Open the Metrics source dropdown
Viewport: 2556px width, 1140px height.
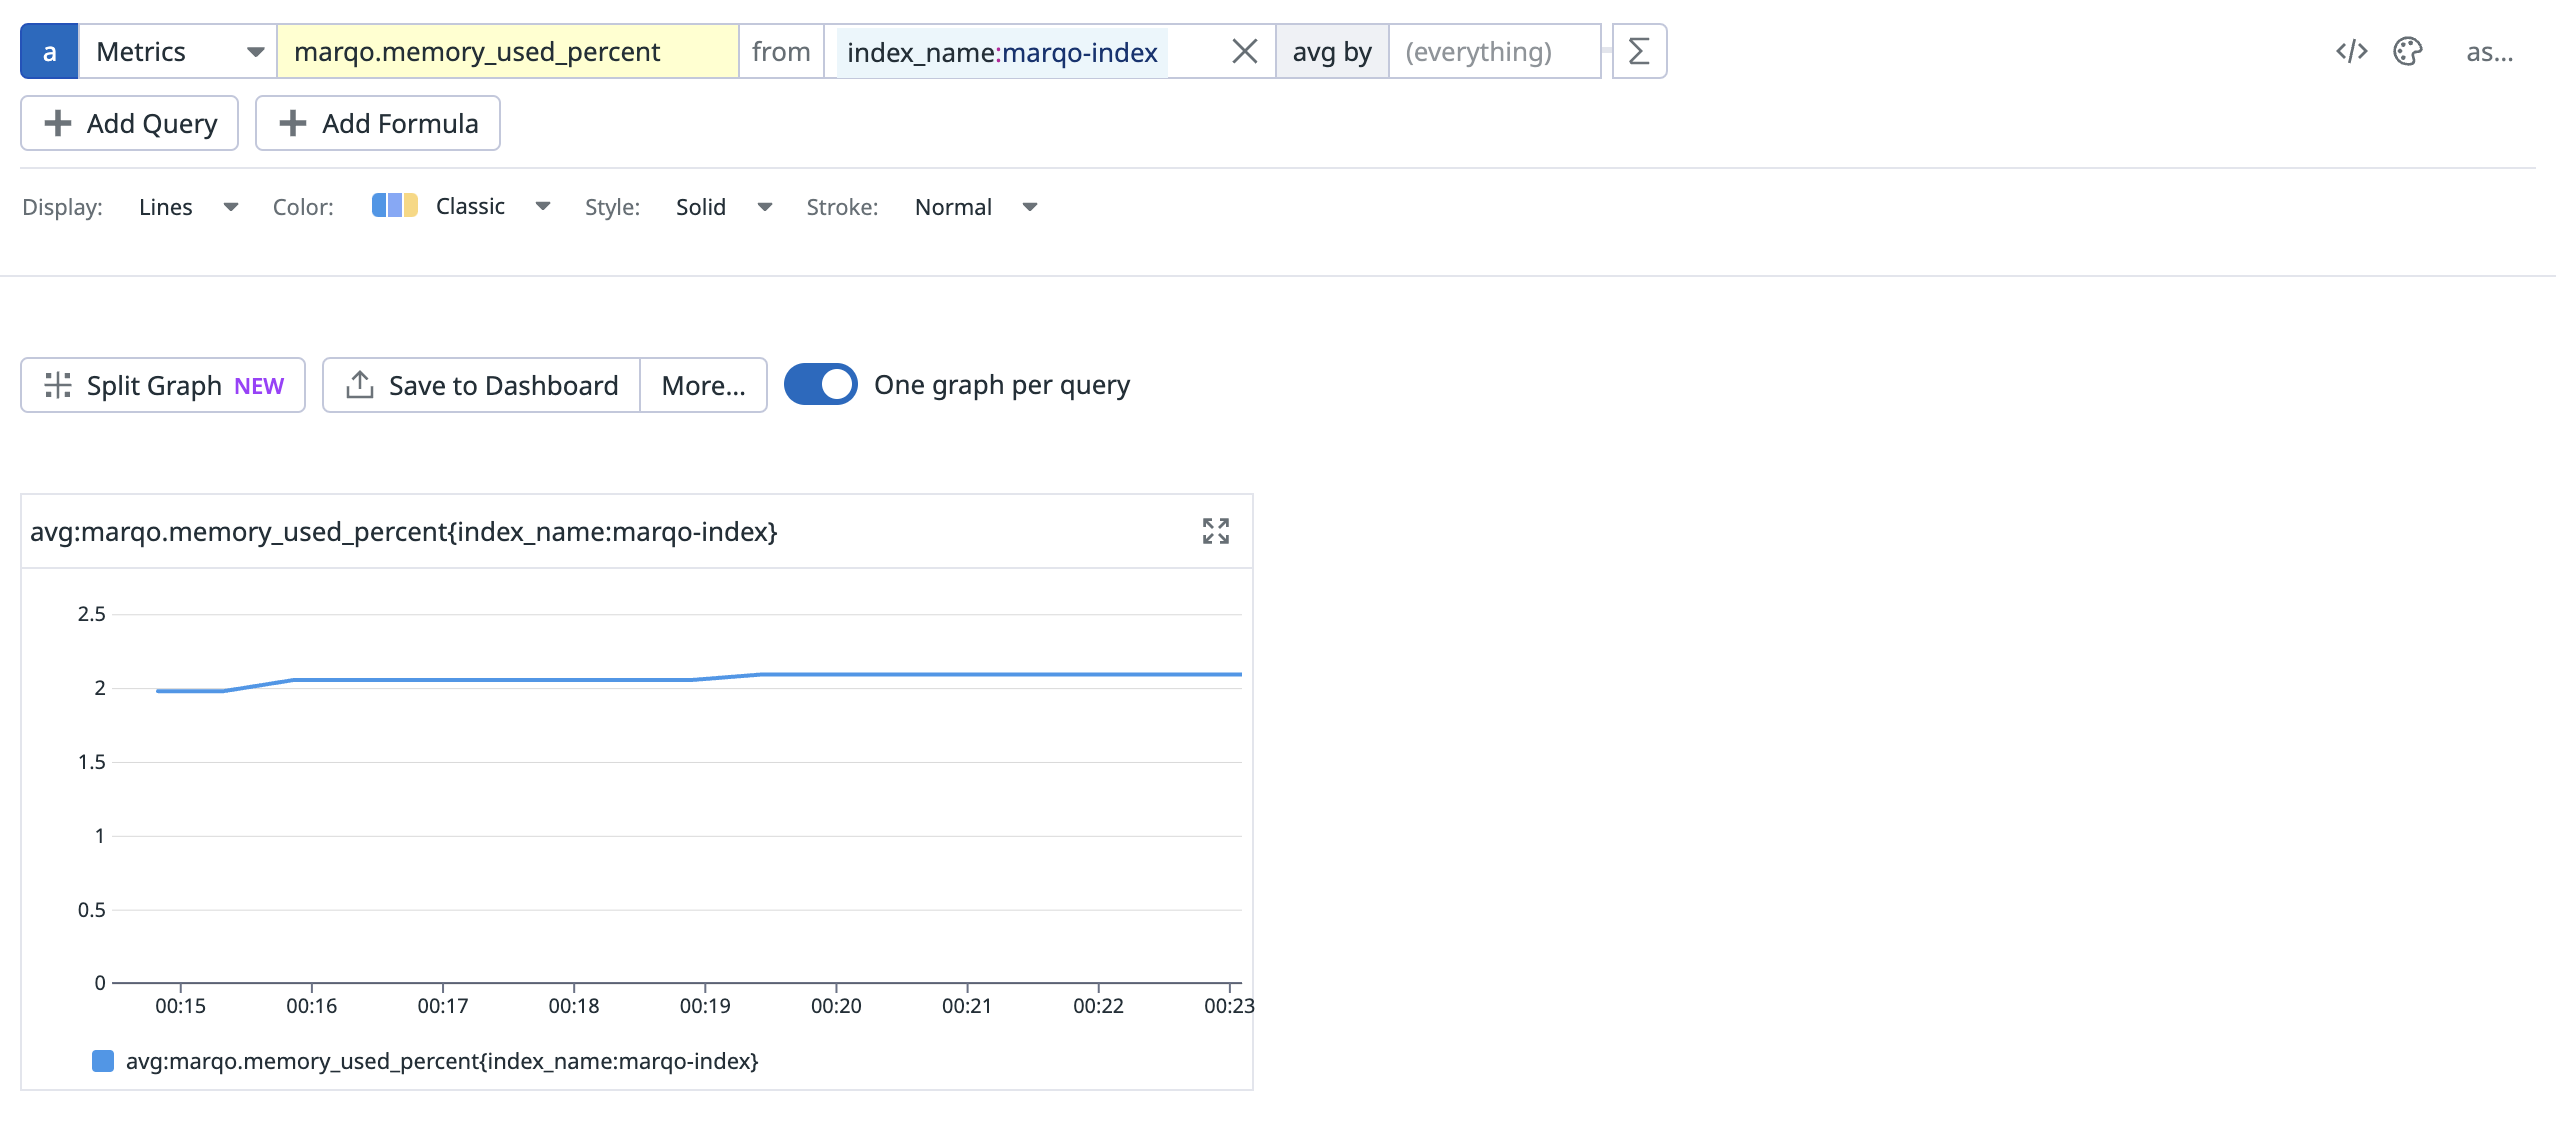(x=178, y=52)
